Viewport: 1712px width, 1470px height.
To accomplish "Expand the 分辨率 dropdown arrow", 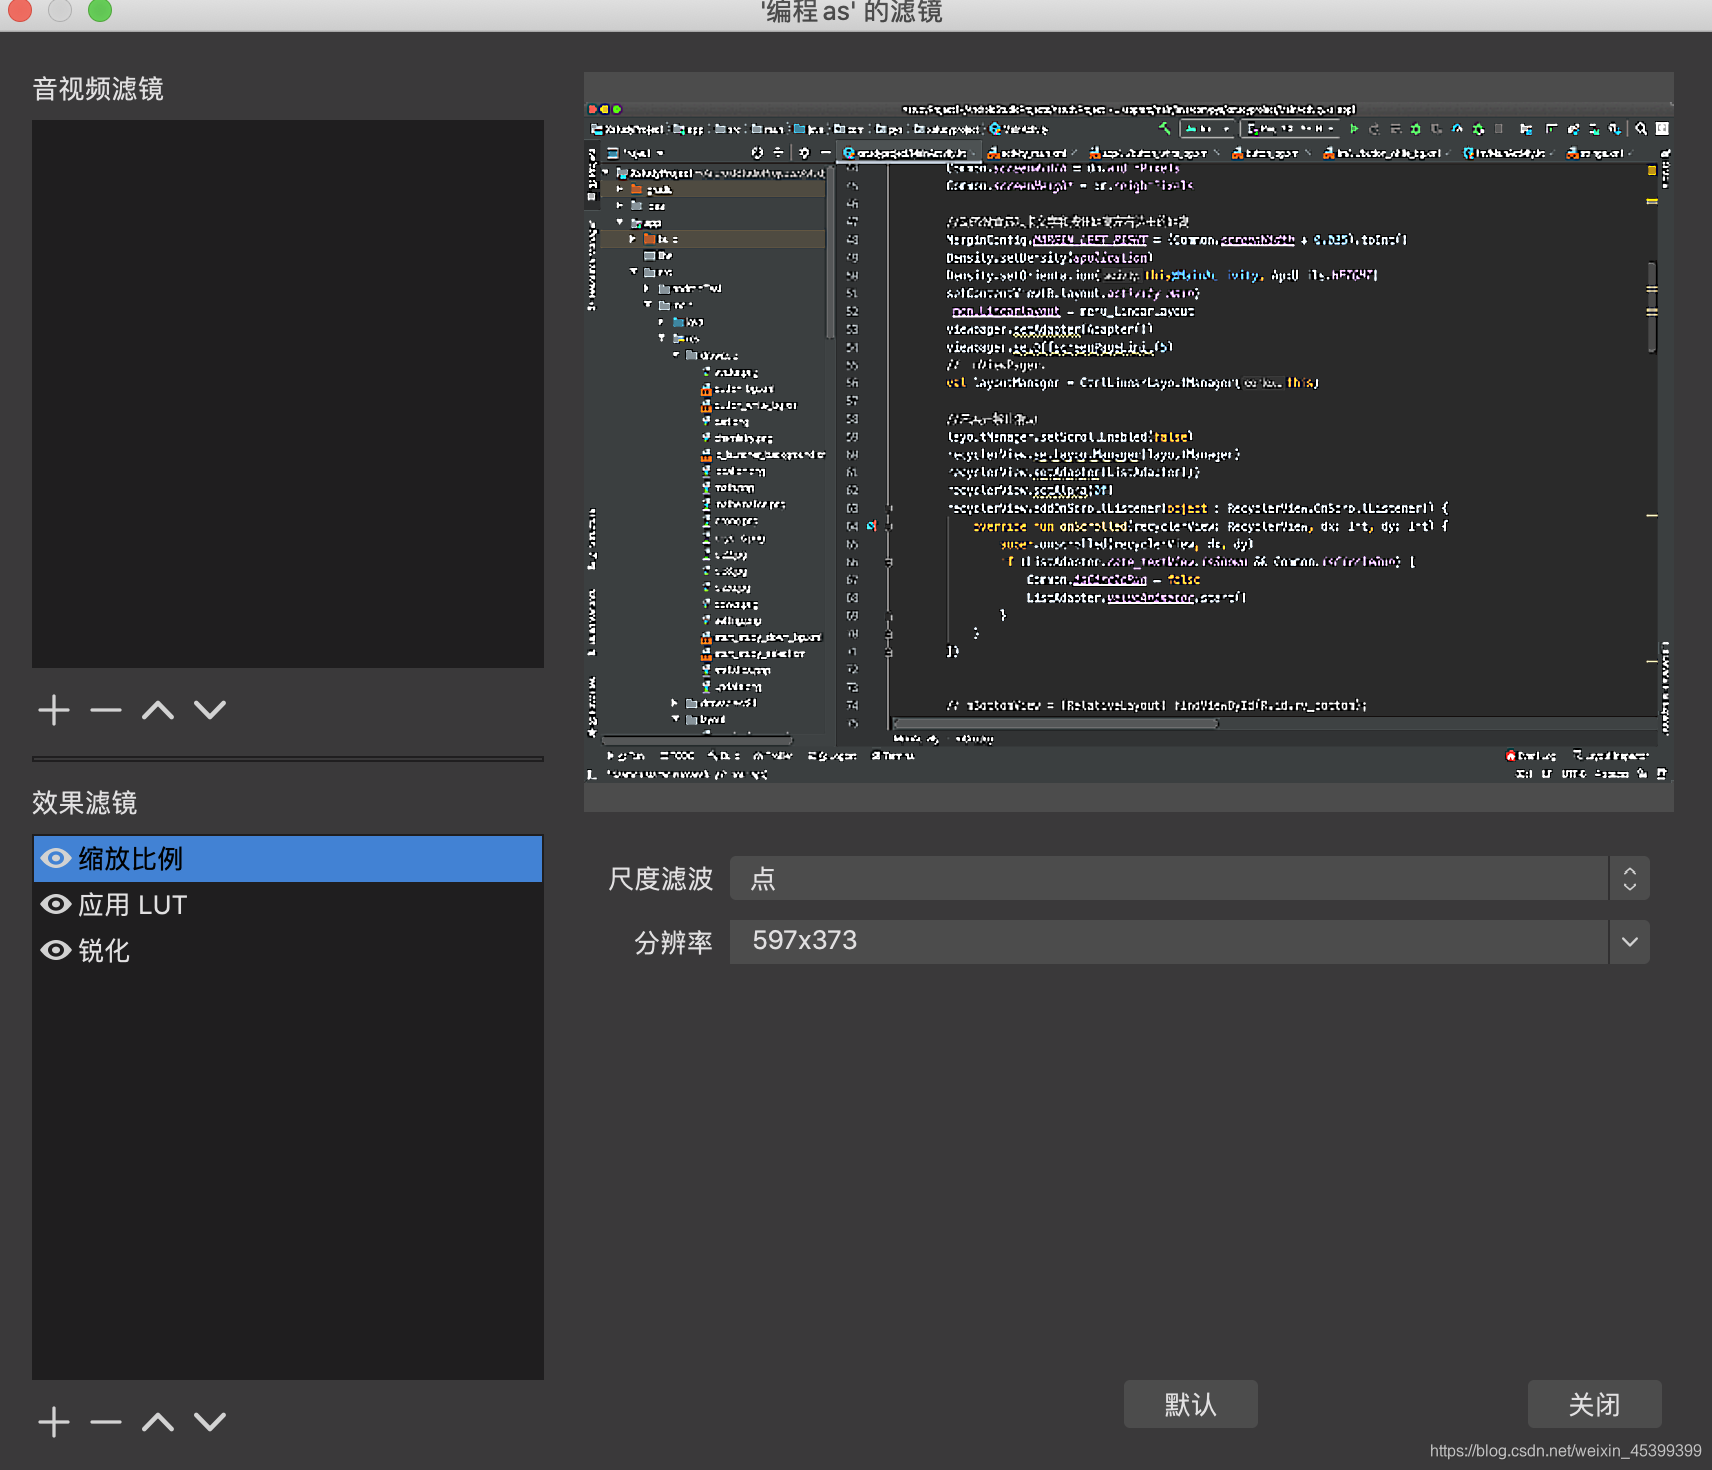I will tap(1630, 942).
